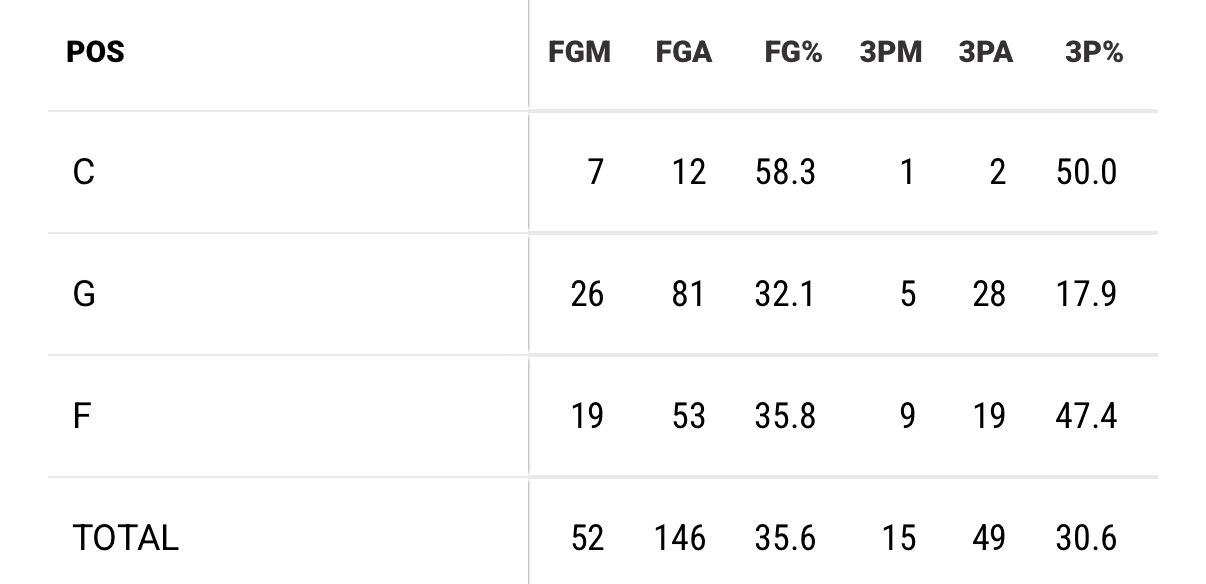This screenshot has height=584, width=1206.
Task: Sort by FG% header
Action: click(x=793, y=53)
